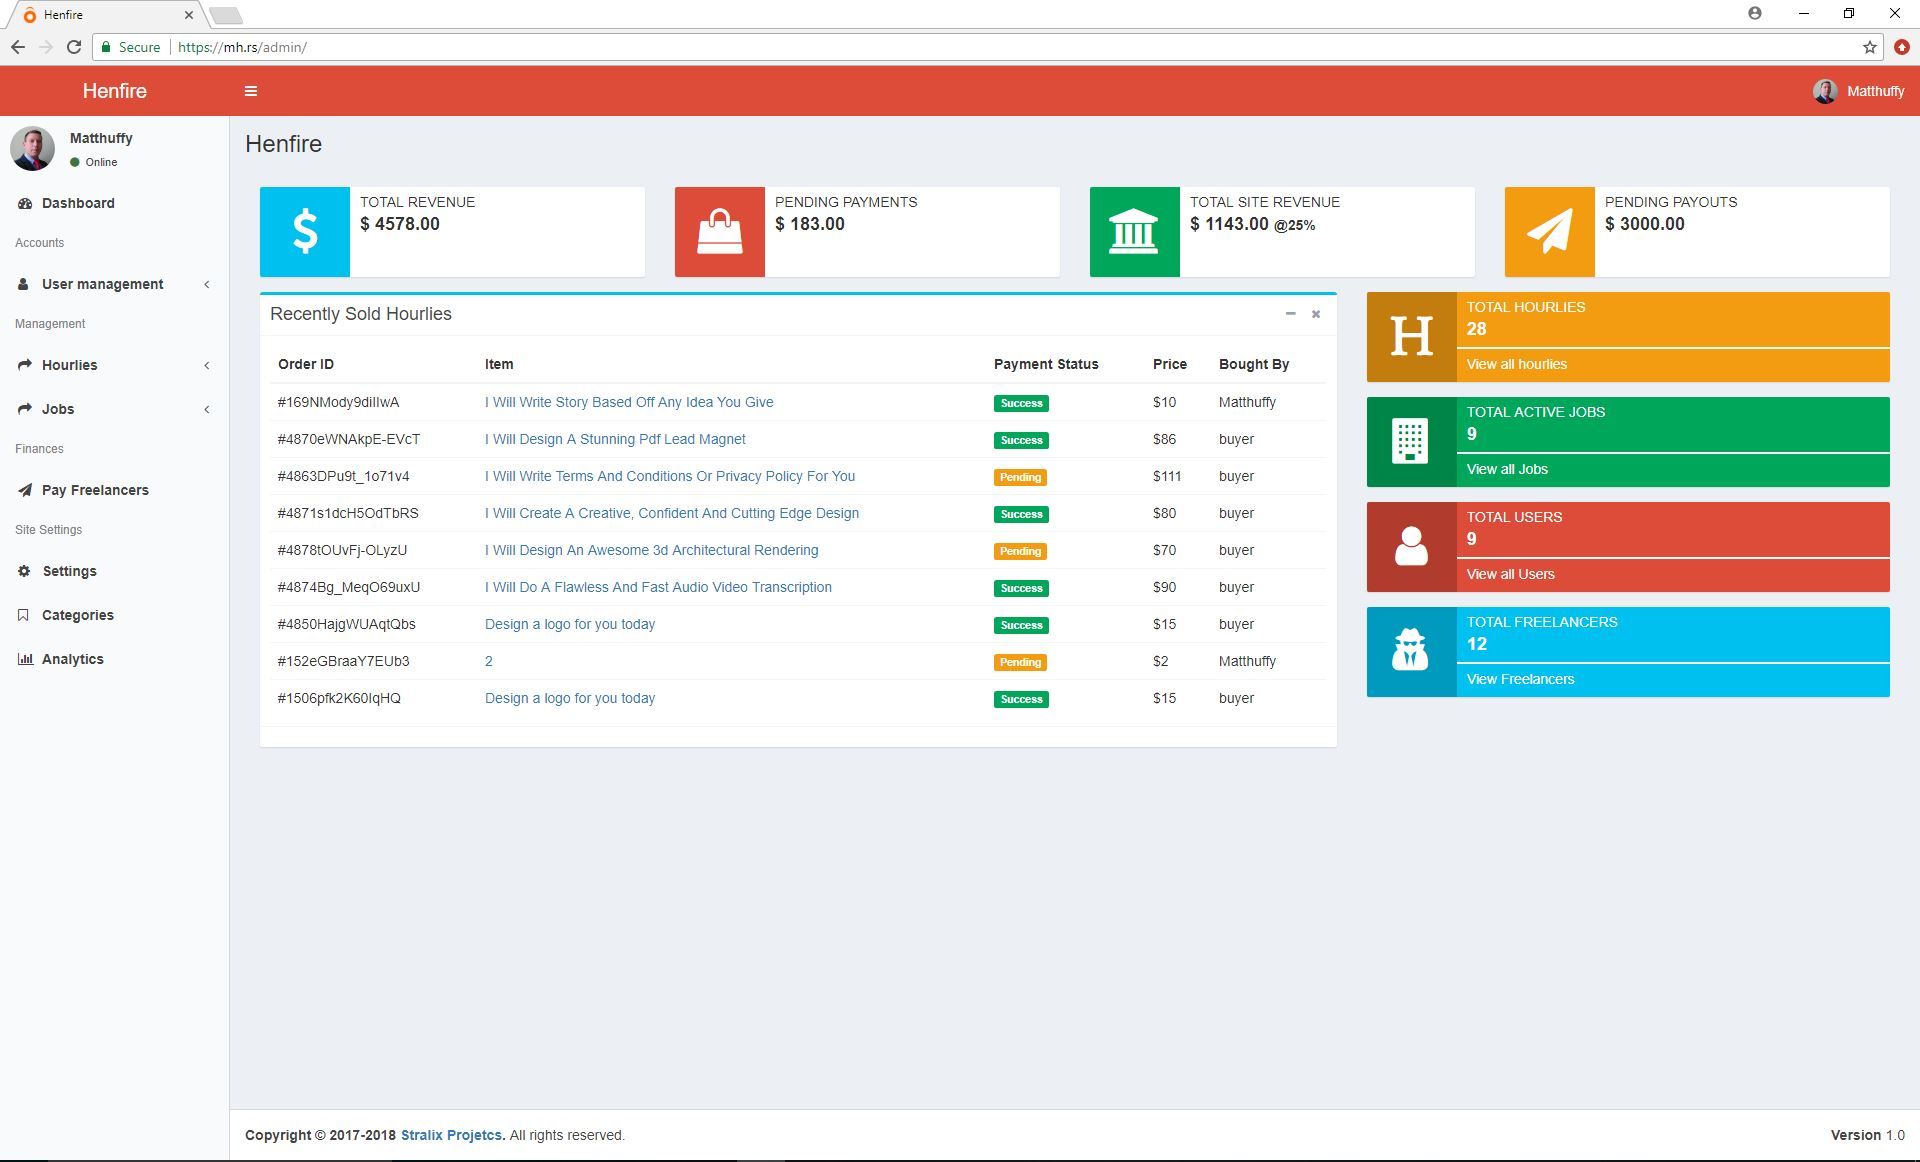Image resolution: width=1920 pixels, height=1162 pixels.
Task: Select the $111 price cell
Action: (1167, 476)
